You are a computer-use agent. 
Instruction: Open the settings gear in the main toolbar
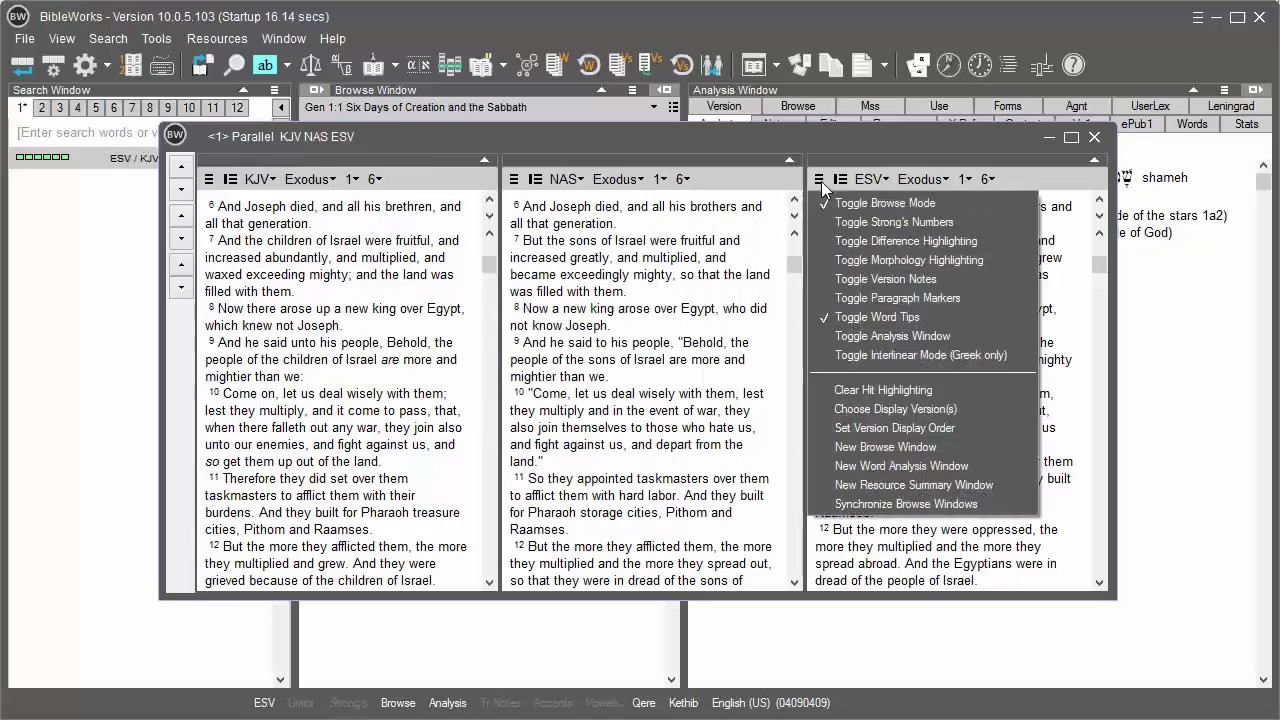(x=85, y=65)
